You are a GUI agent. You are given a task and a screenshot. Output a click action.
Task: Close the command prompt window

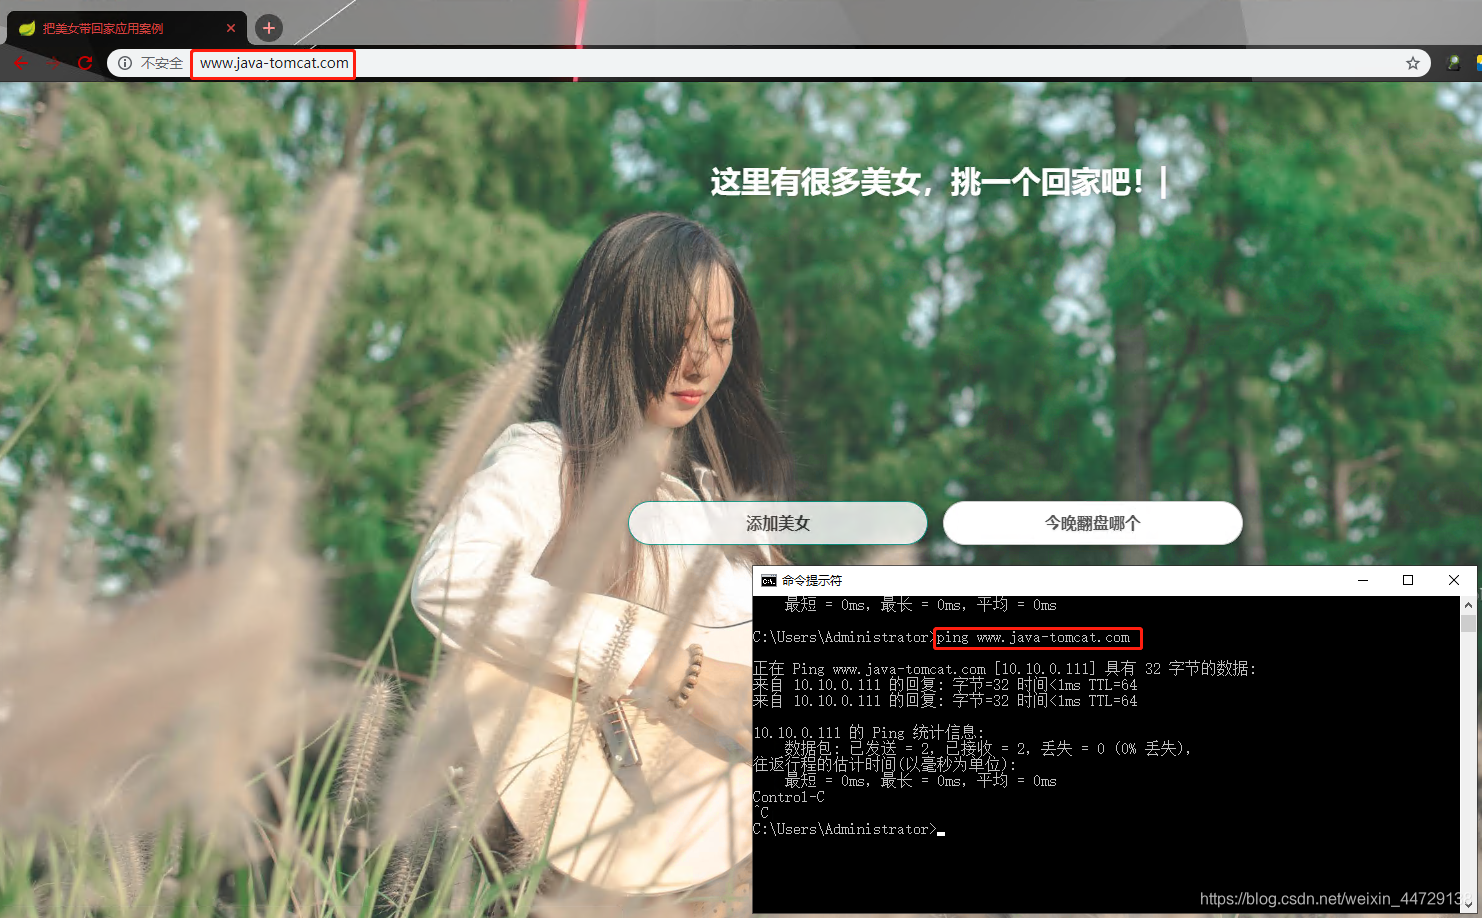click(x=1454, y=580)
